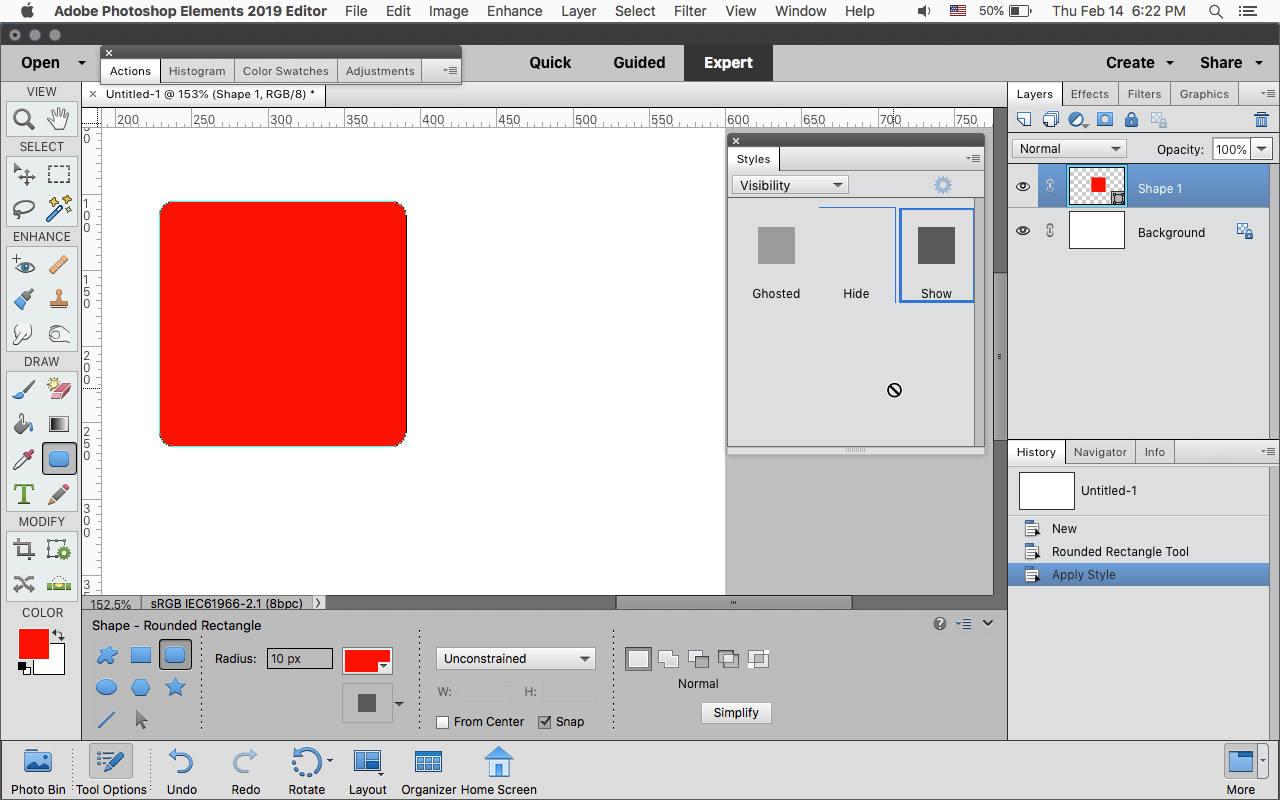Pick the Horizontal Type tool
This screenshot has width=1280, height=800.
coord(24,494)
